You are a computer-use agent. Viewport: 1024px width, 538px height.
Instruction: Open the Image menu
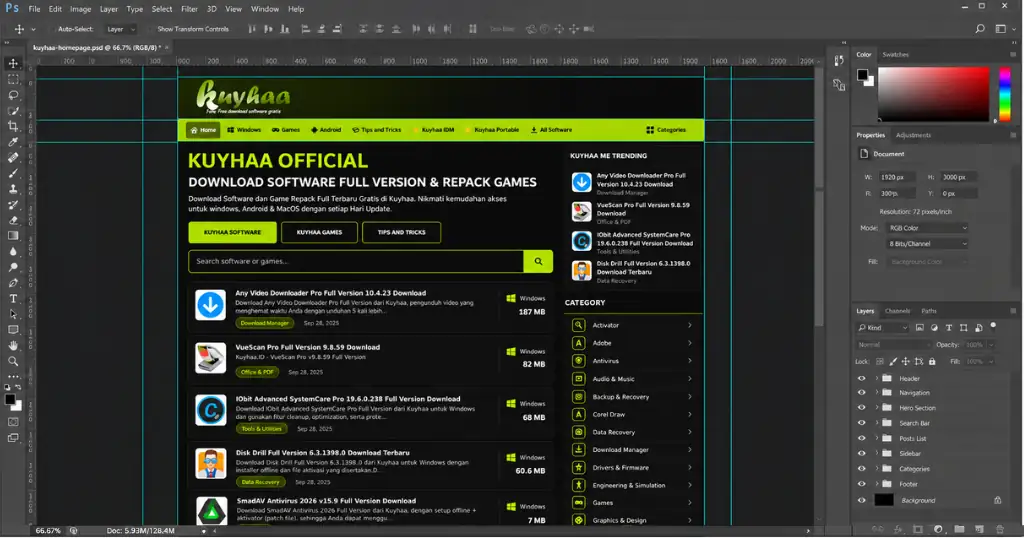coord(80,9)
